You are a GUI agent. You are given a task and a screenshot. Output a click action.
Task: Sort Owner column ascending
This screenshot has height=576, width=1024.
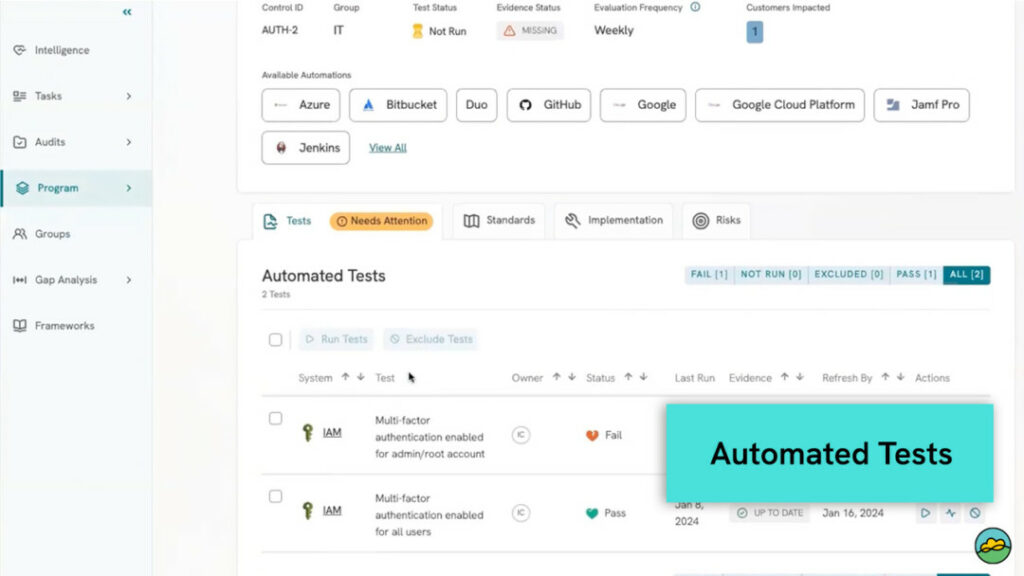coord(556,377)
